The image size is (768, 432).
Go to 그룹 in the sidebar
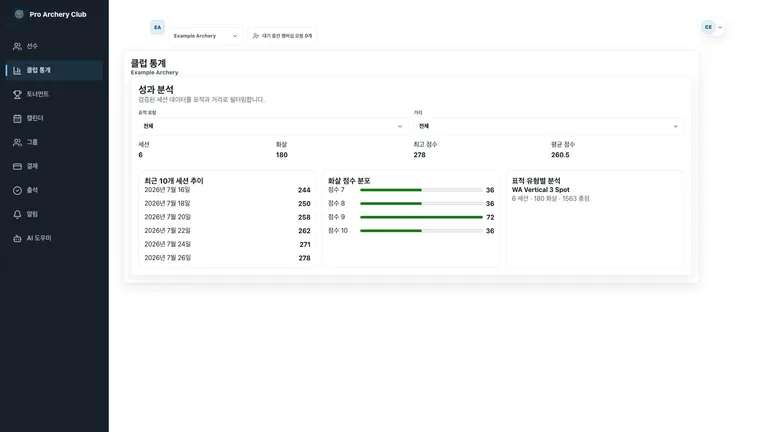coord(54,142)
